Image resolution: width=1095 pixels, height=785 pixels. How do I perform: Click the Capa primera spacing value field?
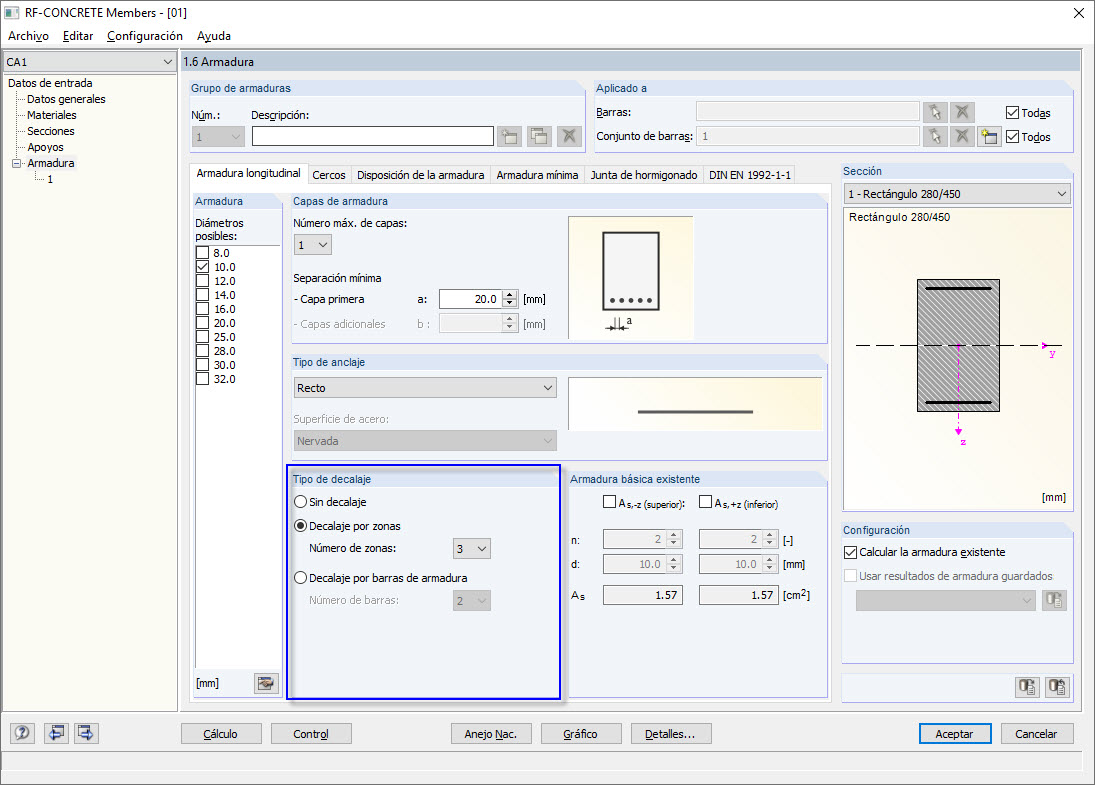point(471,299)
